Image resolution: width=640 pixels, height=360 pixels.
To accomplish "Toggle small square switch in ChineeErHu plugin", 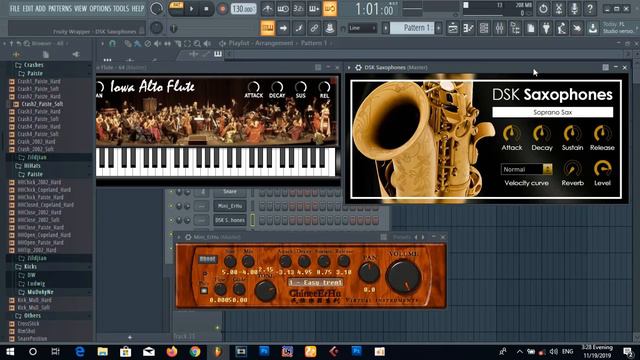I will (204, 291).
